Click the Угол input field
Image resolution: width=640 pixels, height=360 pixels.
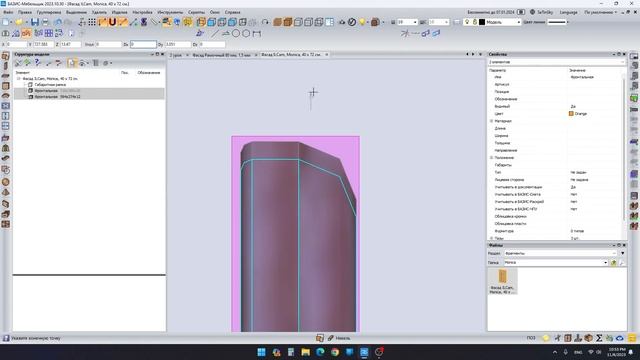pos(109,44)
